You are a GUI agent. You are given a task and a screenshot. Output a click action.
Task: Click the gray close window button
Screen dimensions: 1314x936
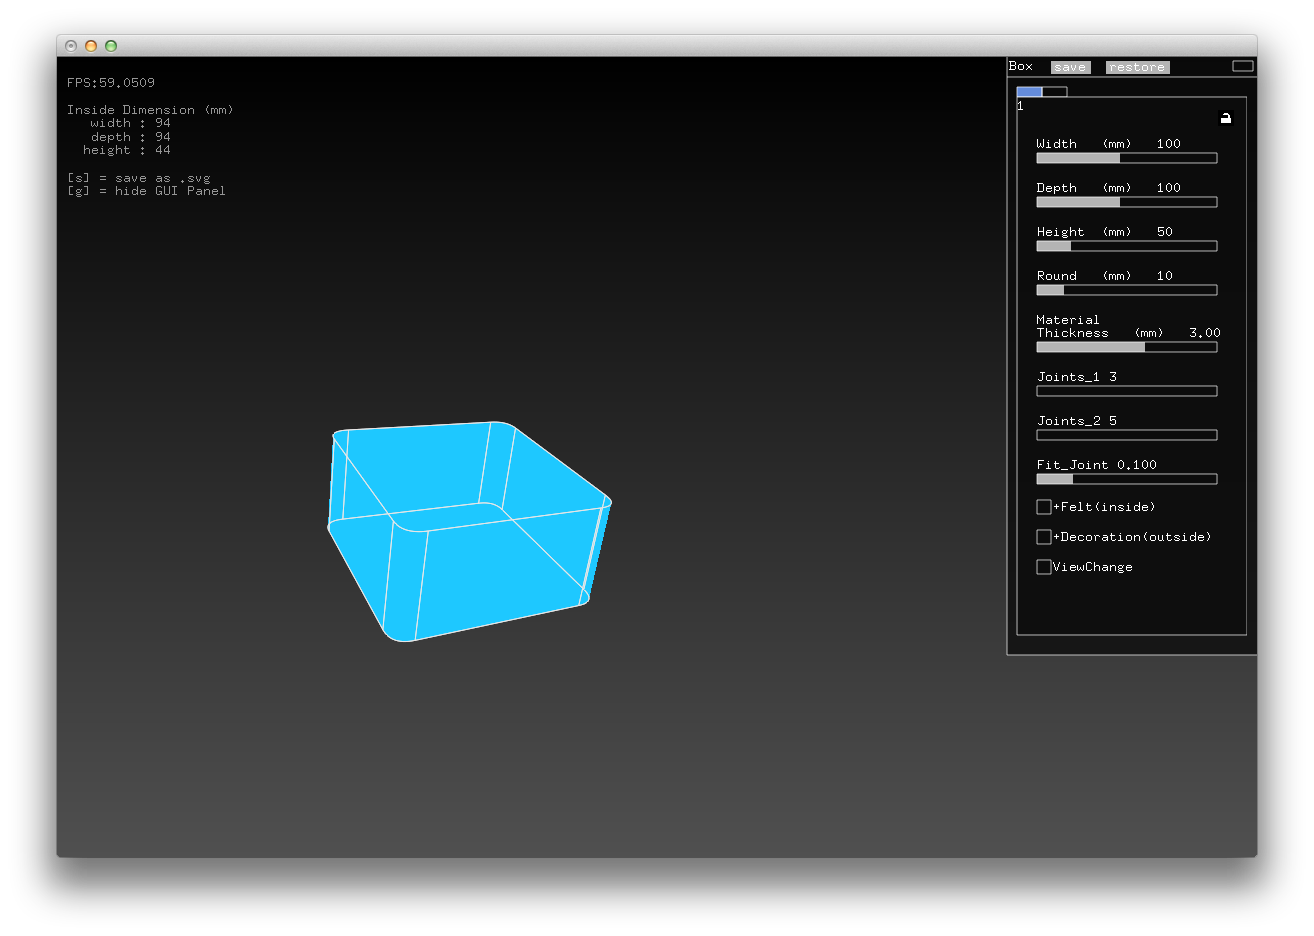point(71,46)
